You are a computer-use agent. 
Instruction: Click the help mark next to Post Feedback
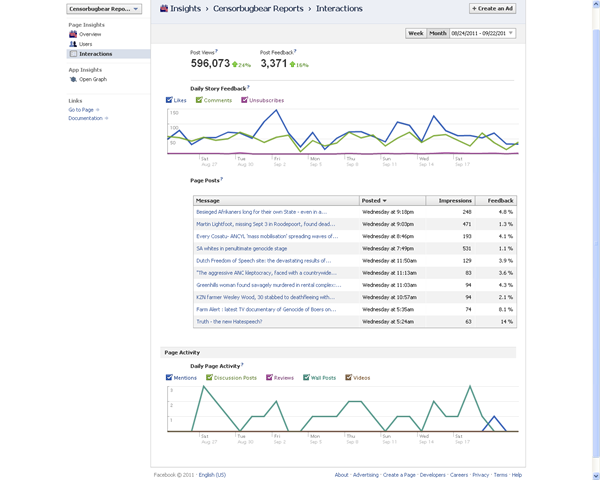(x=295, y=51)
